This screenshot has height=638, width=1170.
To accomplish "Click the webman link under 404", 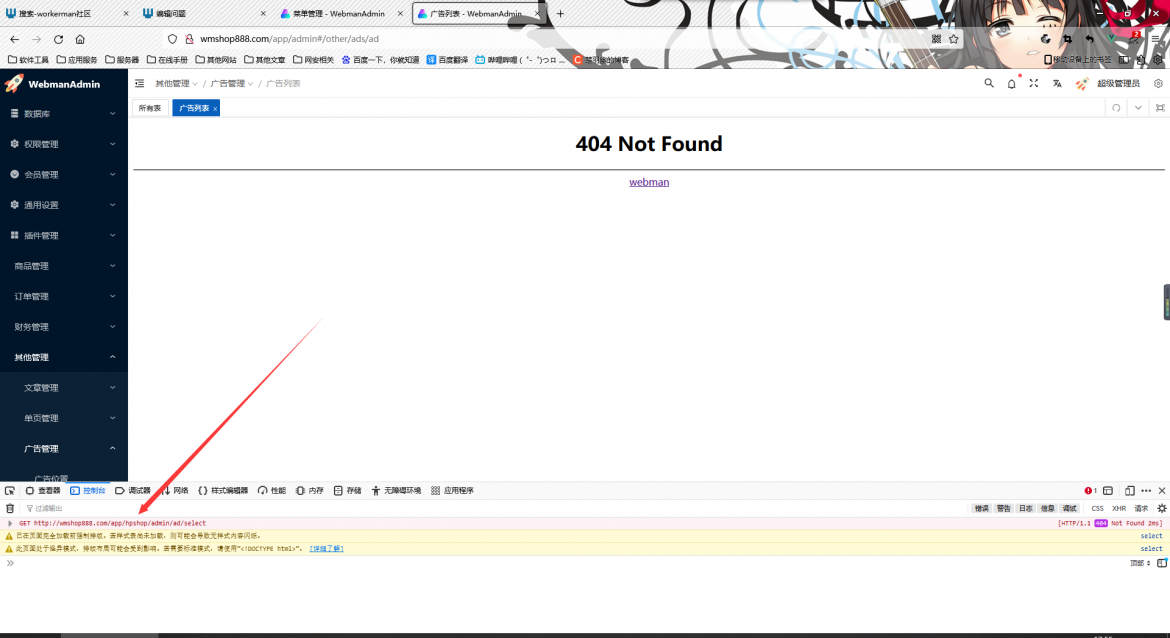I will tap(649, 182).
